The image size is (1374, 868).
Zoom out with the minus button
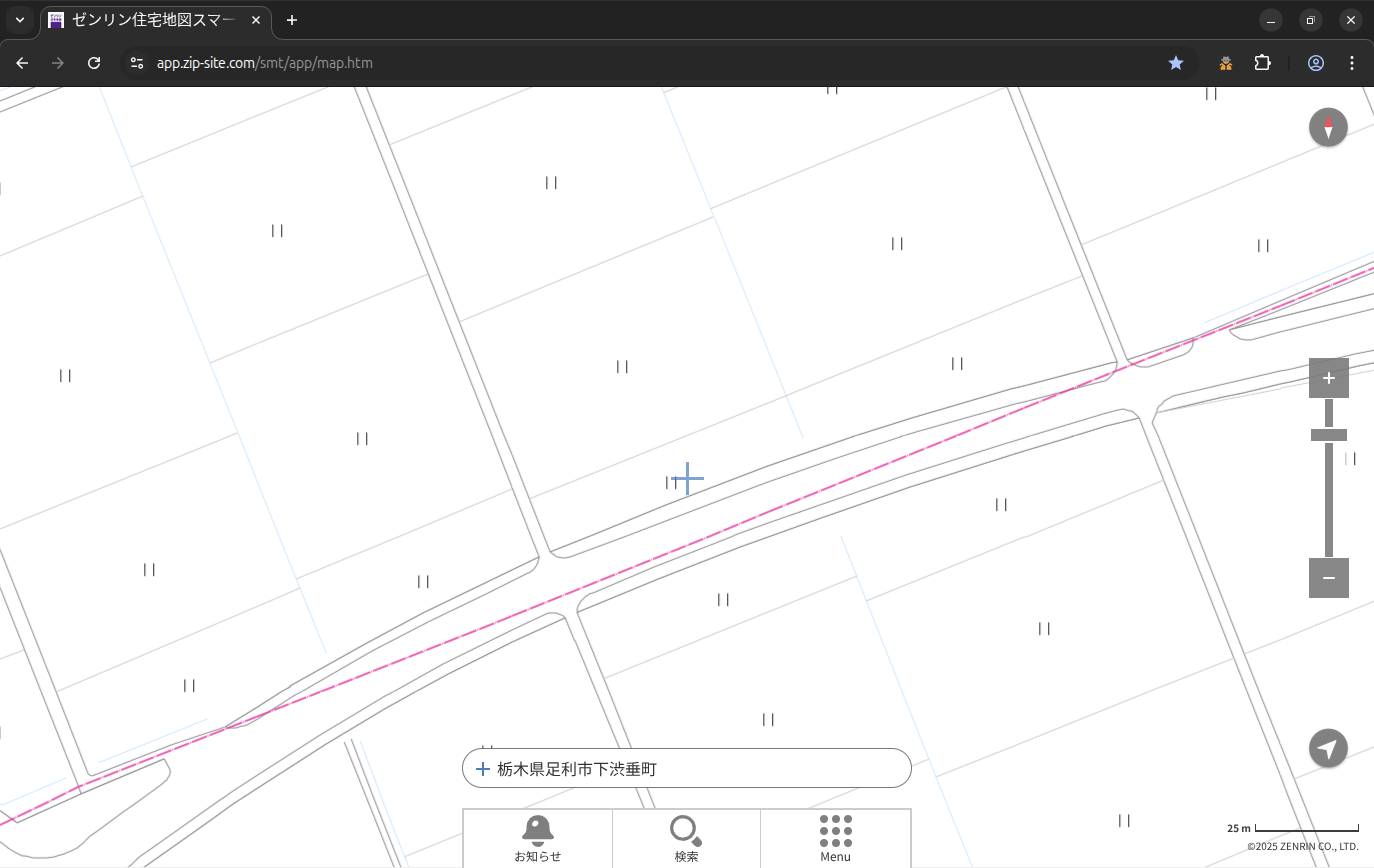[1328, 578]
